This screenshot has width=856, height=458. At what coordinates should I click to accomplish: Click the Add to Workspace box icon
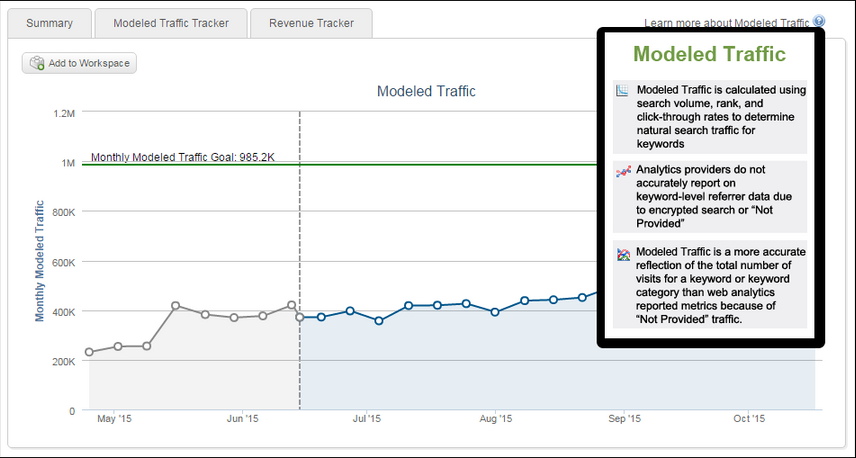tap(37, 63)
